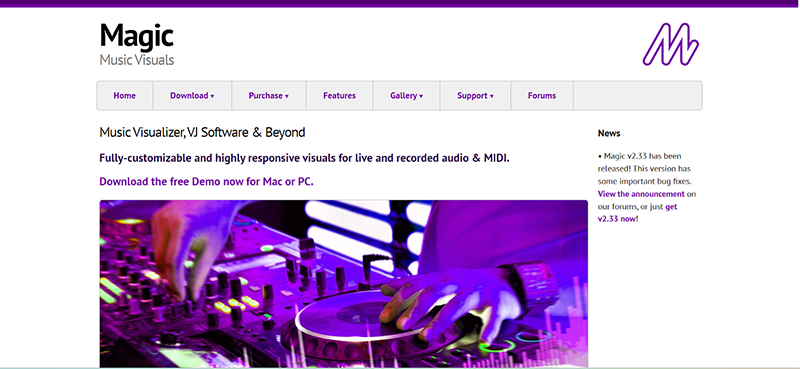Open the Forums page
Screen dimensions: 800x369
[542, 95]
